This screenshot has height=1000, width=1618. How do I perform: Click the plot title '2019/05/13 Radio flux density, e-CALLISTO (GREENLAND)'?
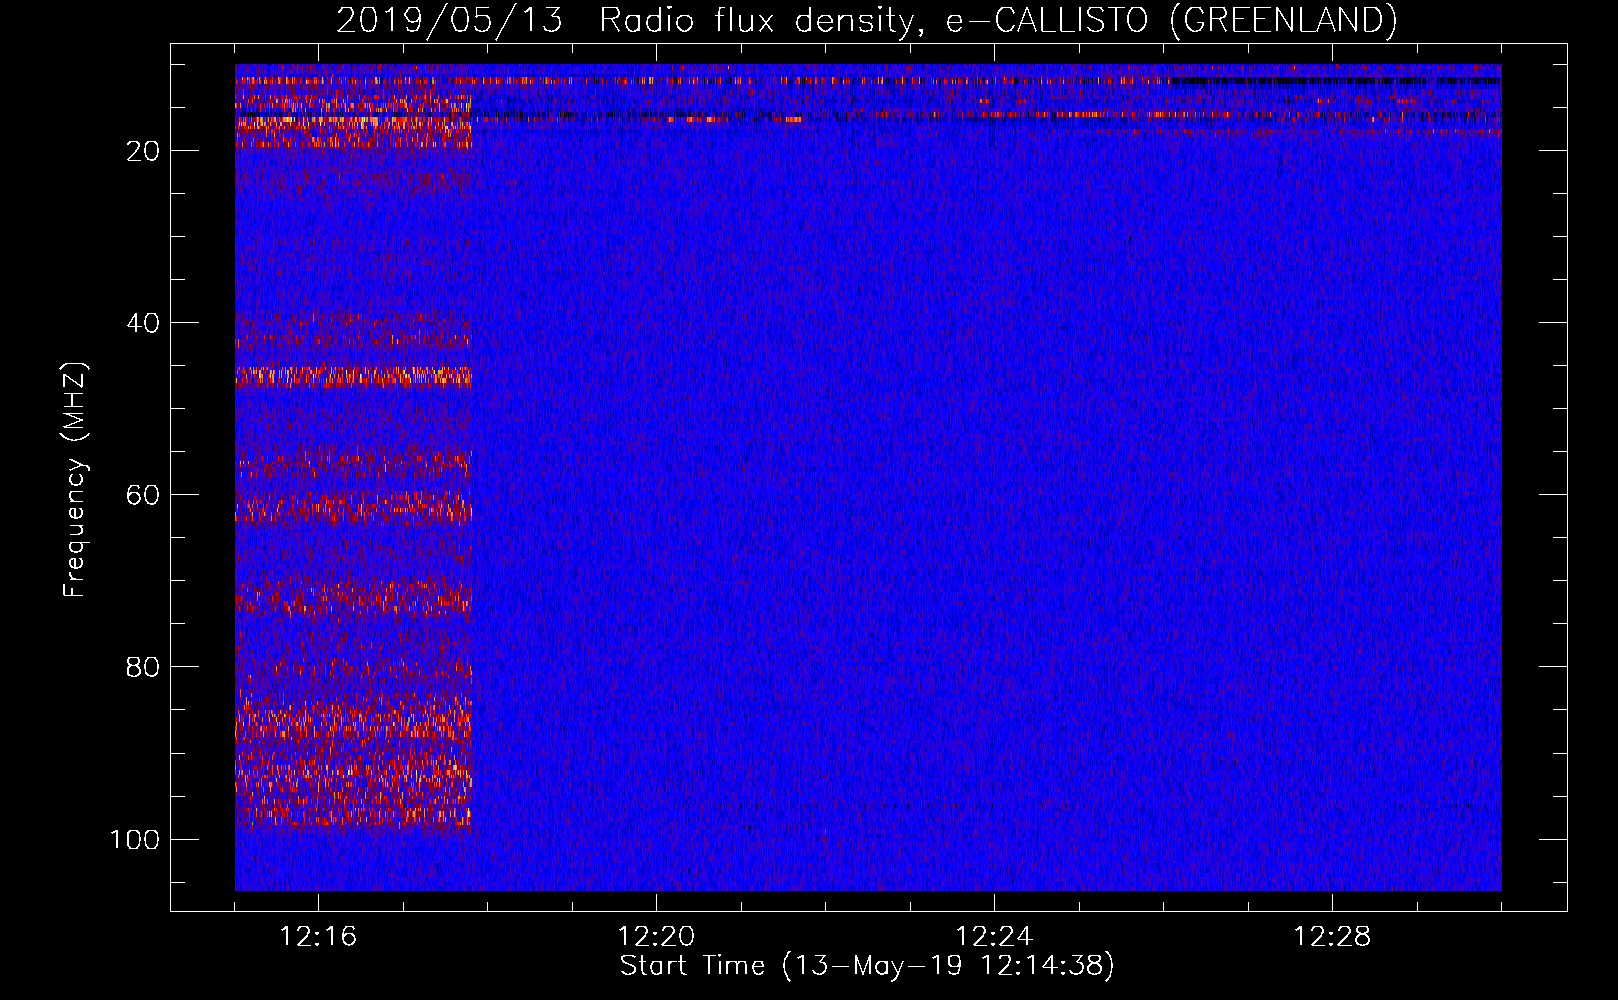click(866, 20)
